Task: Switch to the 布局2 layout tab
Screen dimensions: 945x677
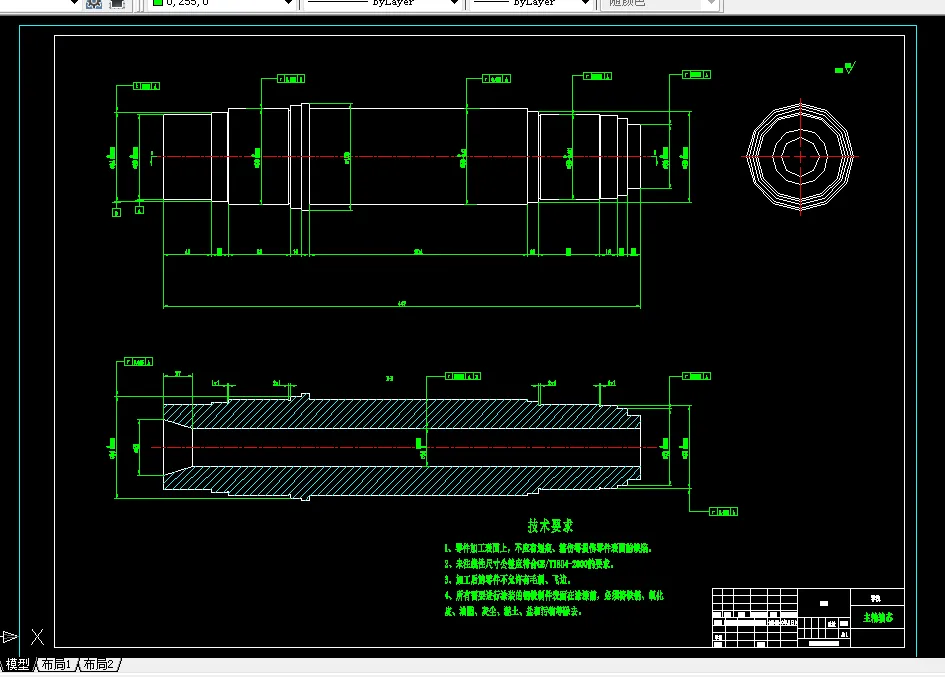Action: (98, 664)
